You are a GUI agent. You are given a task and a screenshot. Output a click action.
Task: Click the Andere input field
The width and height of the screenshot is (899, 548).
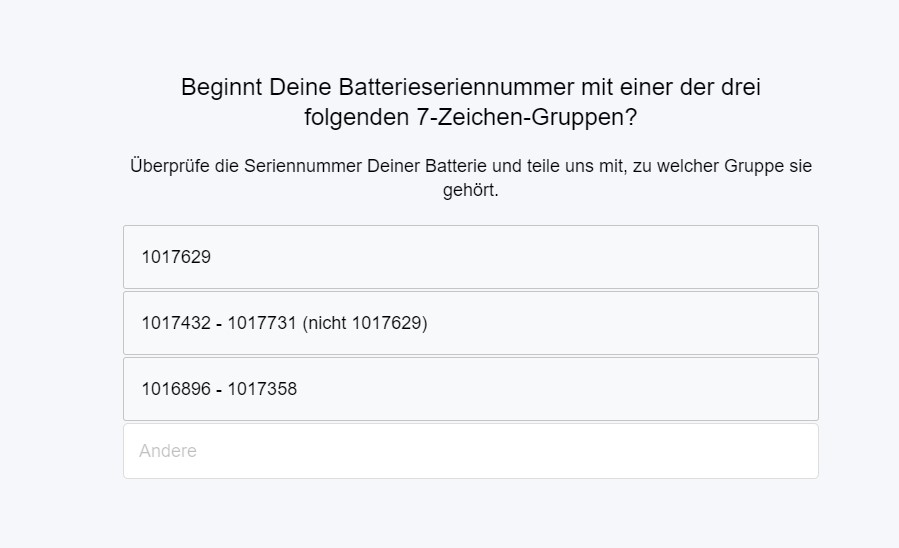tap(470, 451)
